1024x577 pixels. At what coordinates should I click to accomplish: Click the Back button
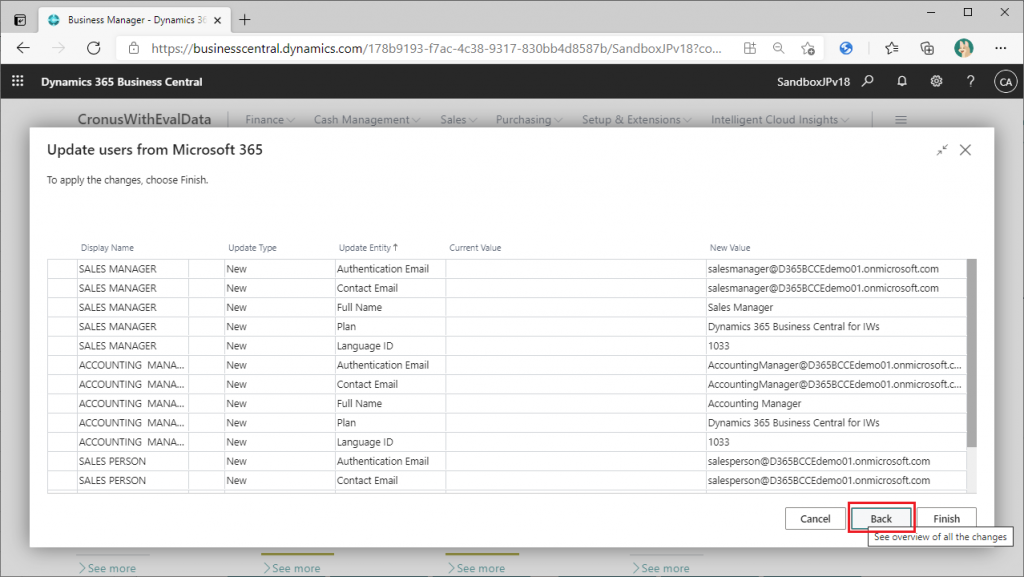(x=881, y=519)
